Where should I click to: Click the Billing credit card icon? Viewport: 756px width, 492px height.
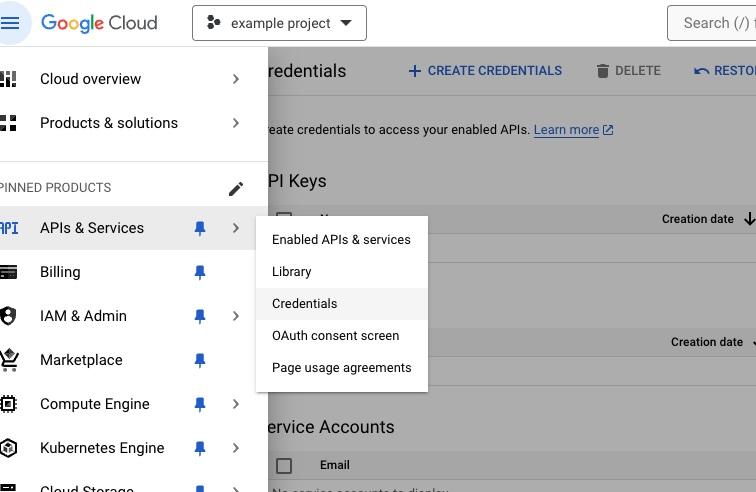pos(8,272)
